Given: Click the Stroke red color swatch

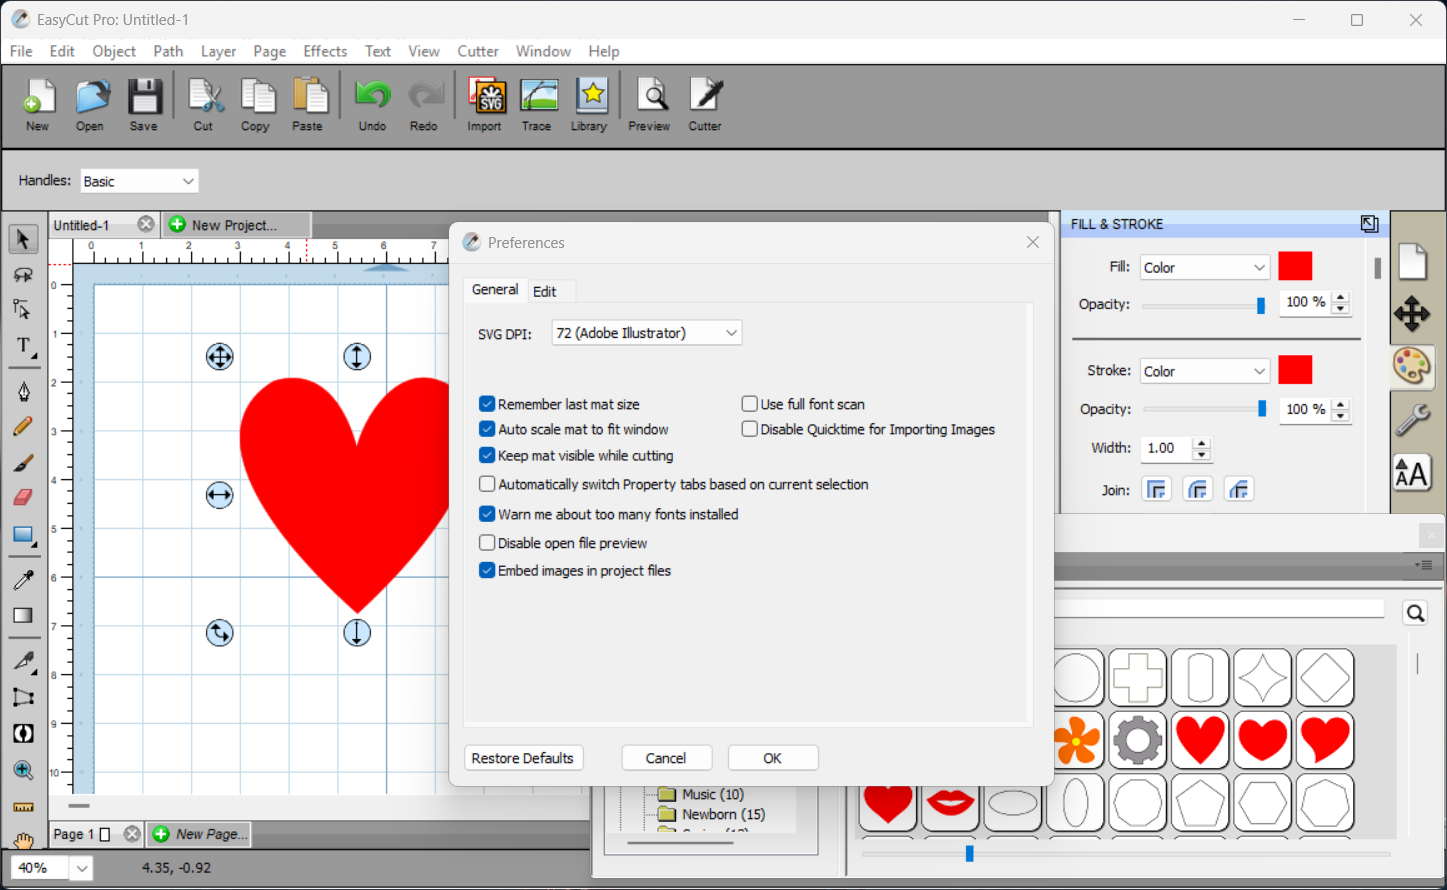Looking at the screenshot, I should click(x=1295, y=370).
